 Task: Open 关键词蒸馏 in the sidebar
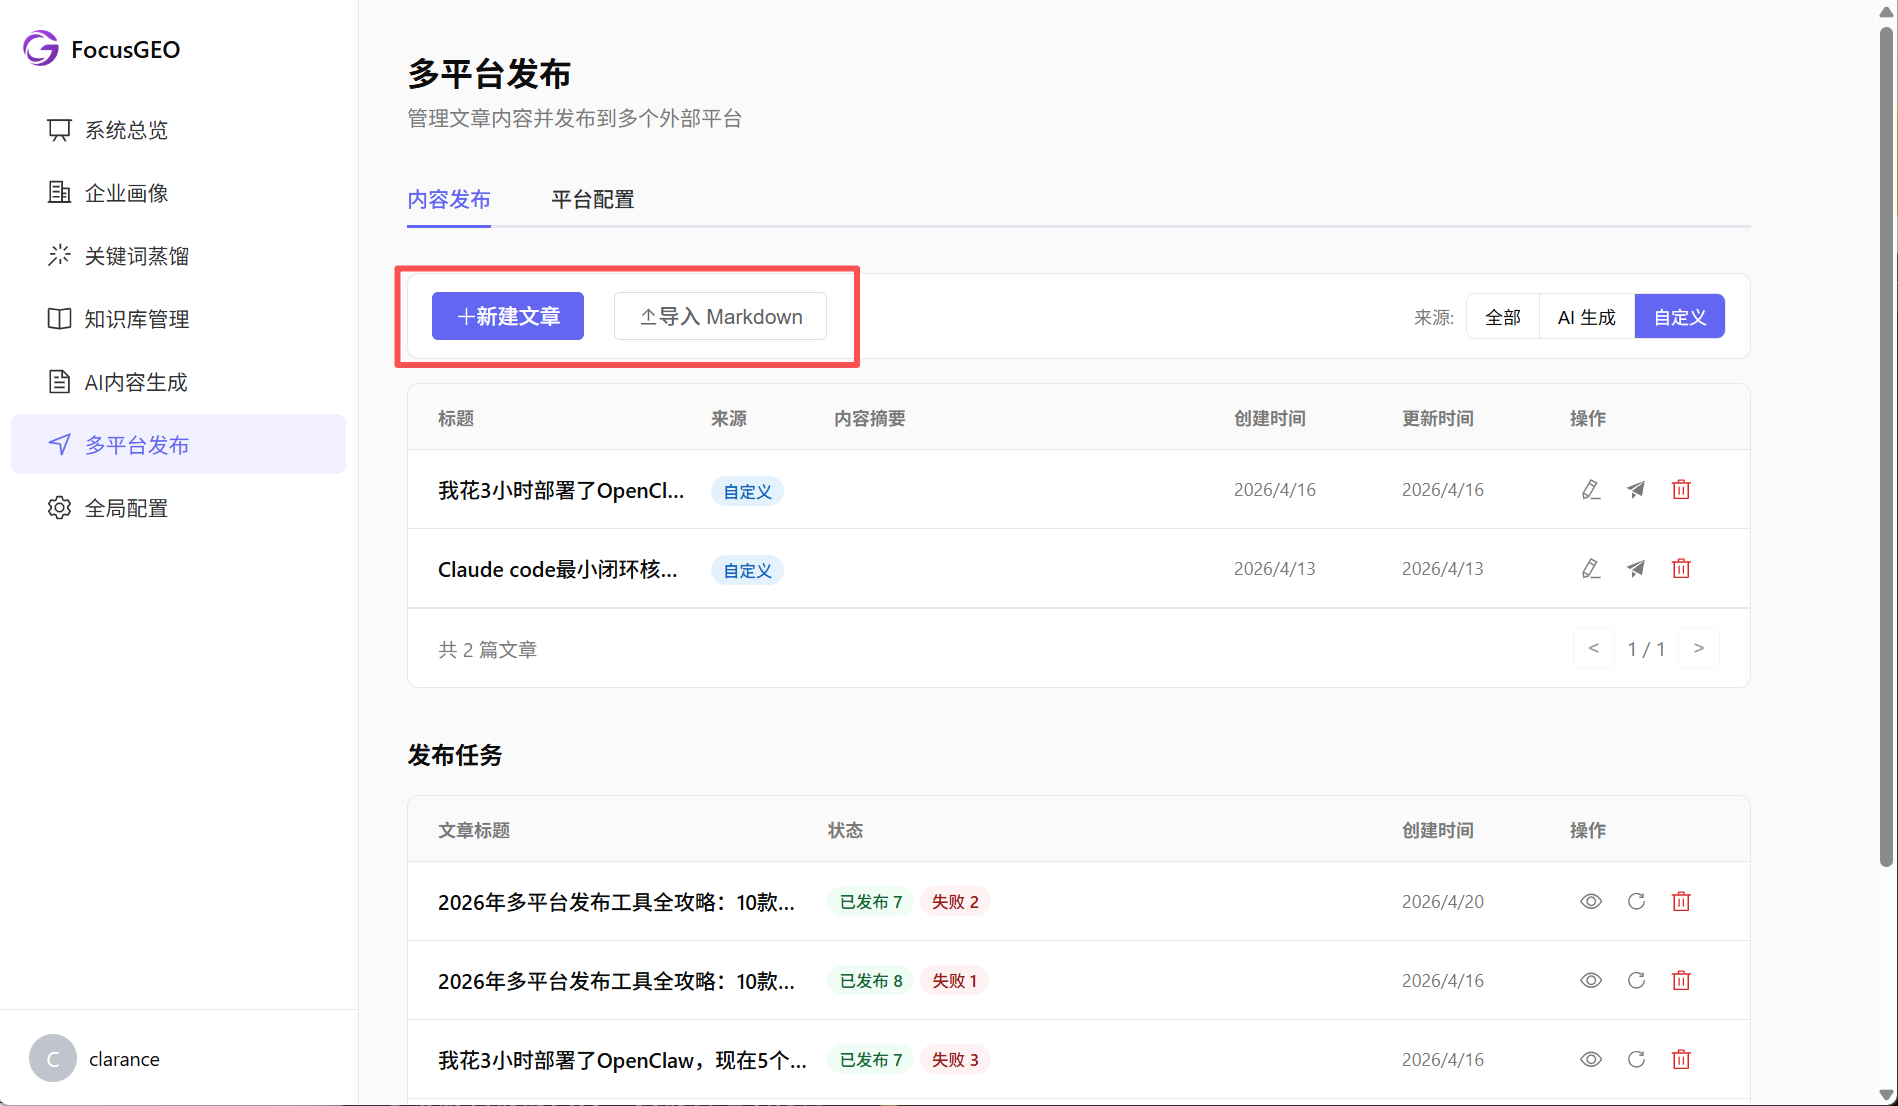pyautogui.click(x=178, y=256)
